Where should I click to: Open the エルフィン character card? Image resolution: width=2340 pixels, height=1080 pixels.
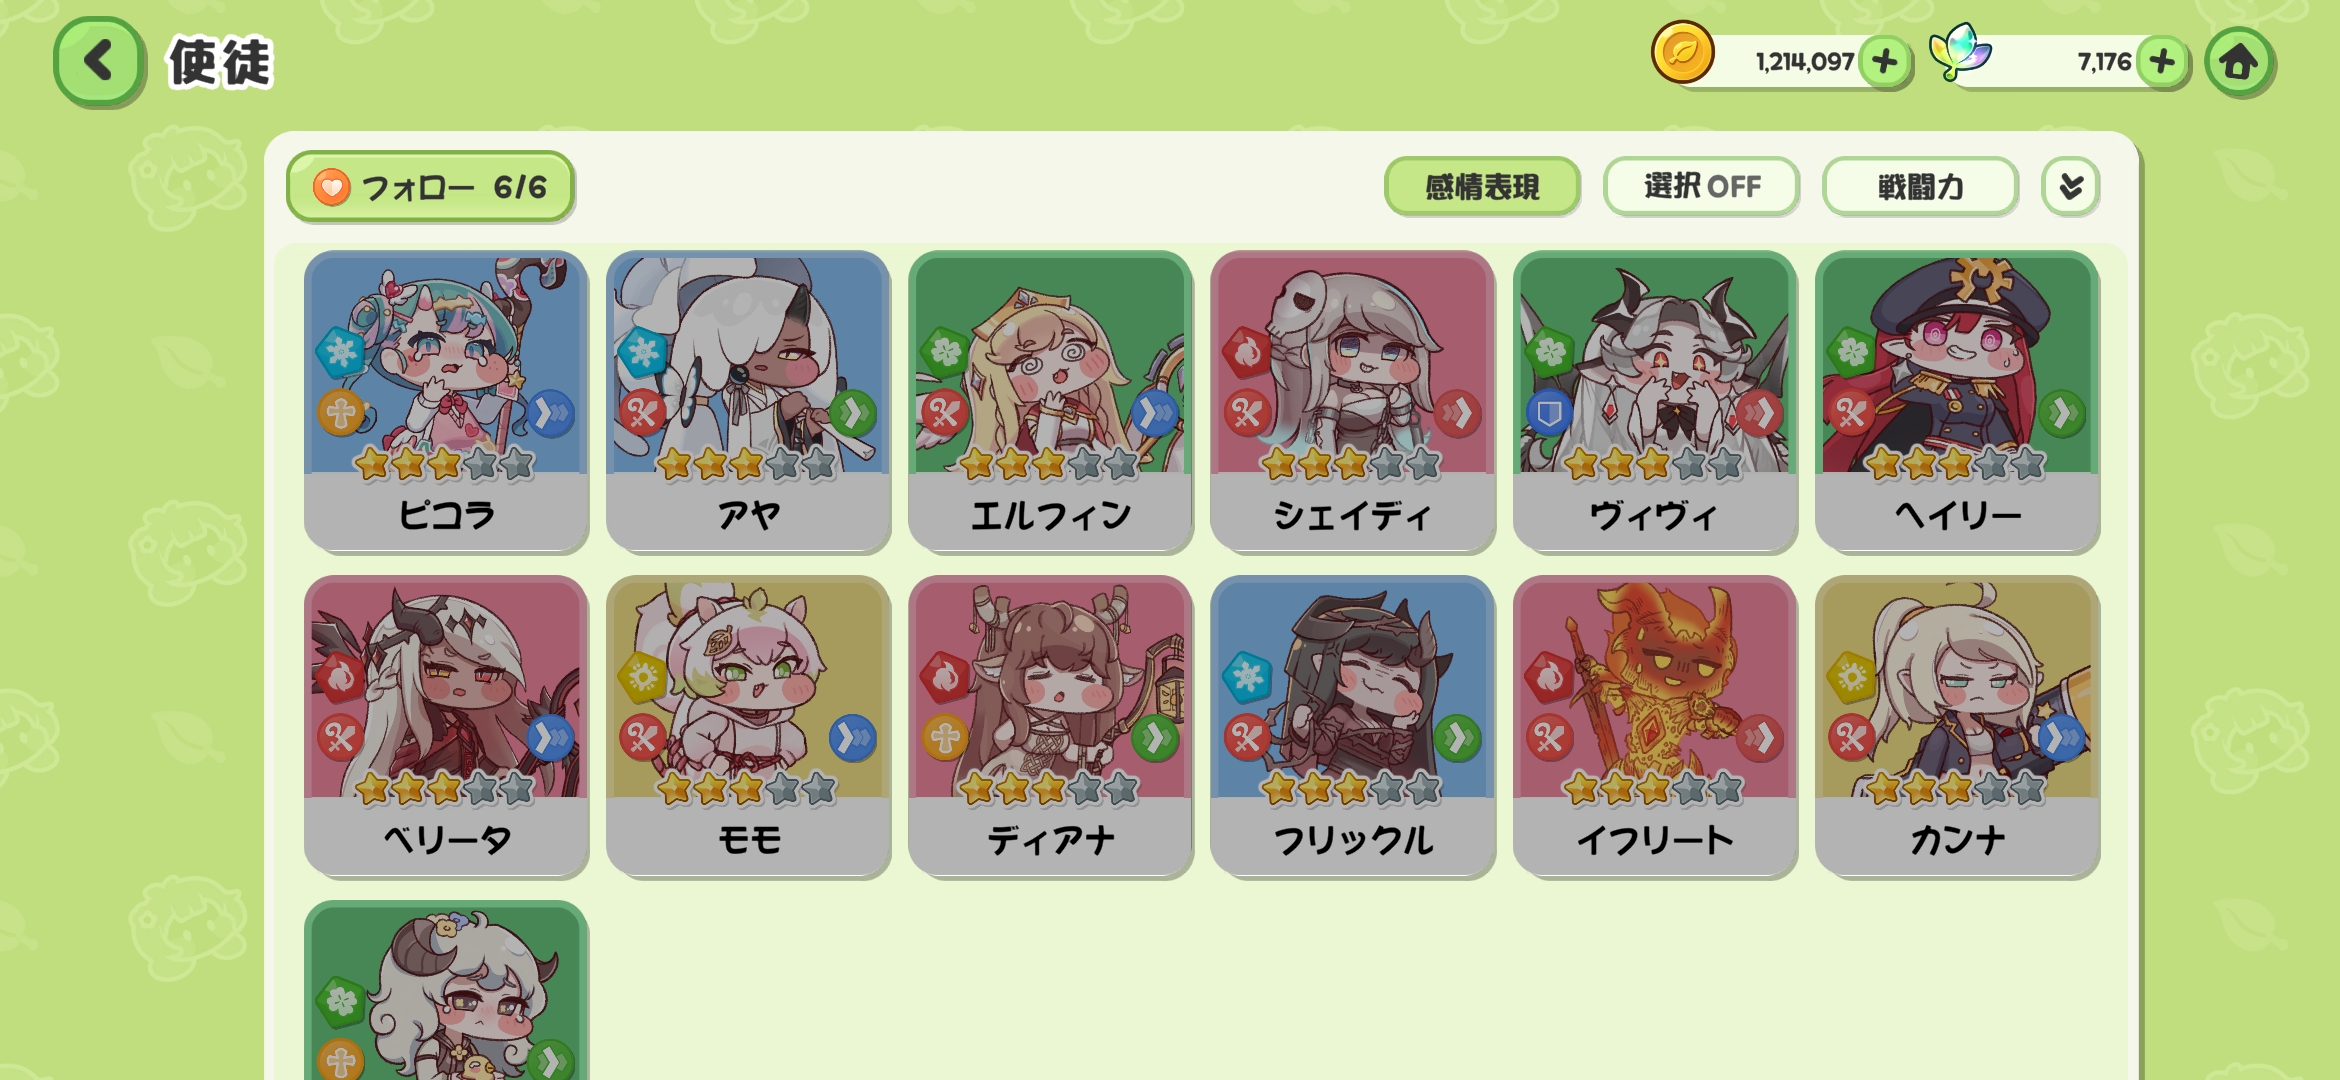pos(1050,400)
